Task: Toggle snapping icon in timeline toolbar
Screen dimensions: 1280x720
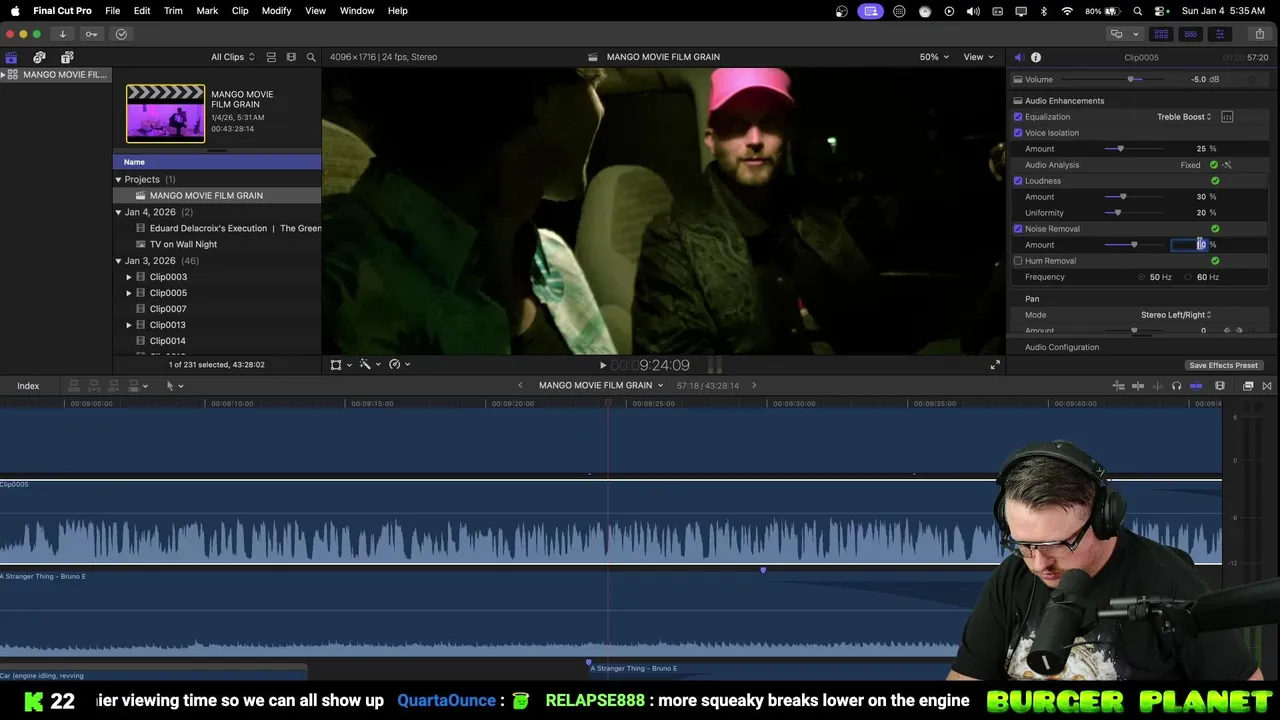Action: (x=1195, y=386)
